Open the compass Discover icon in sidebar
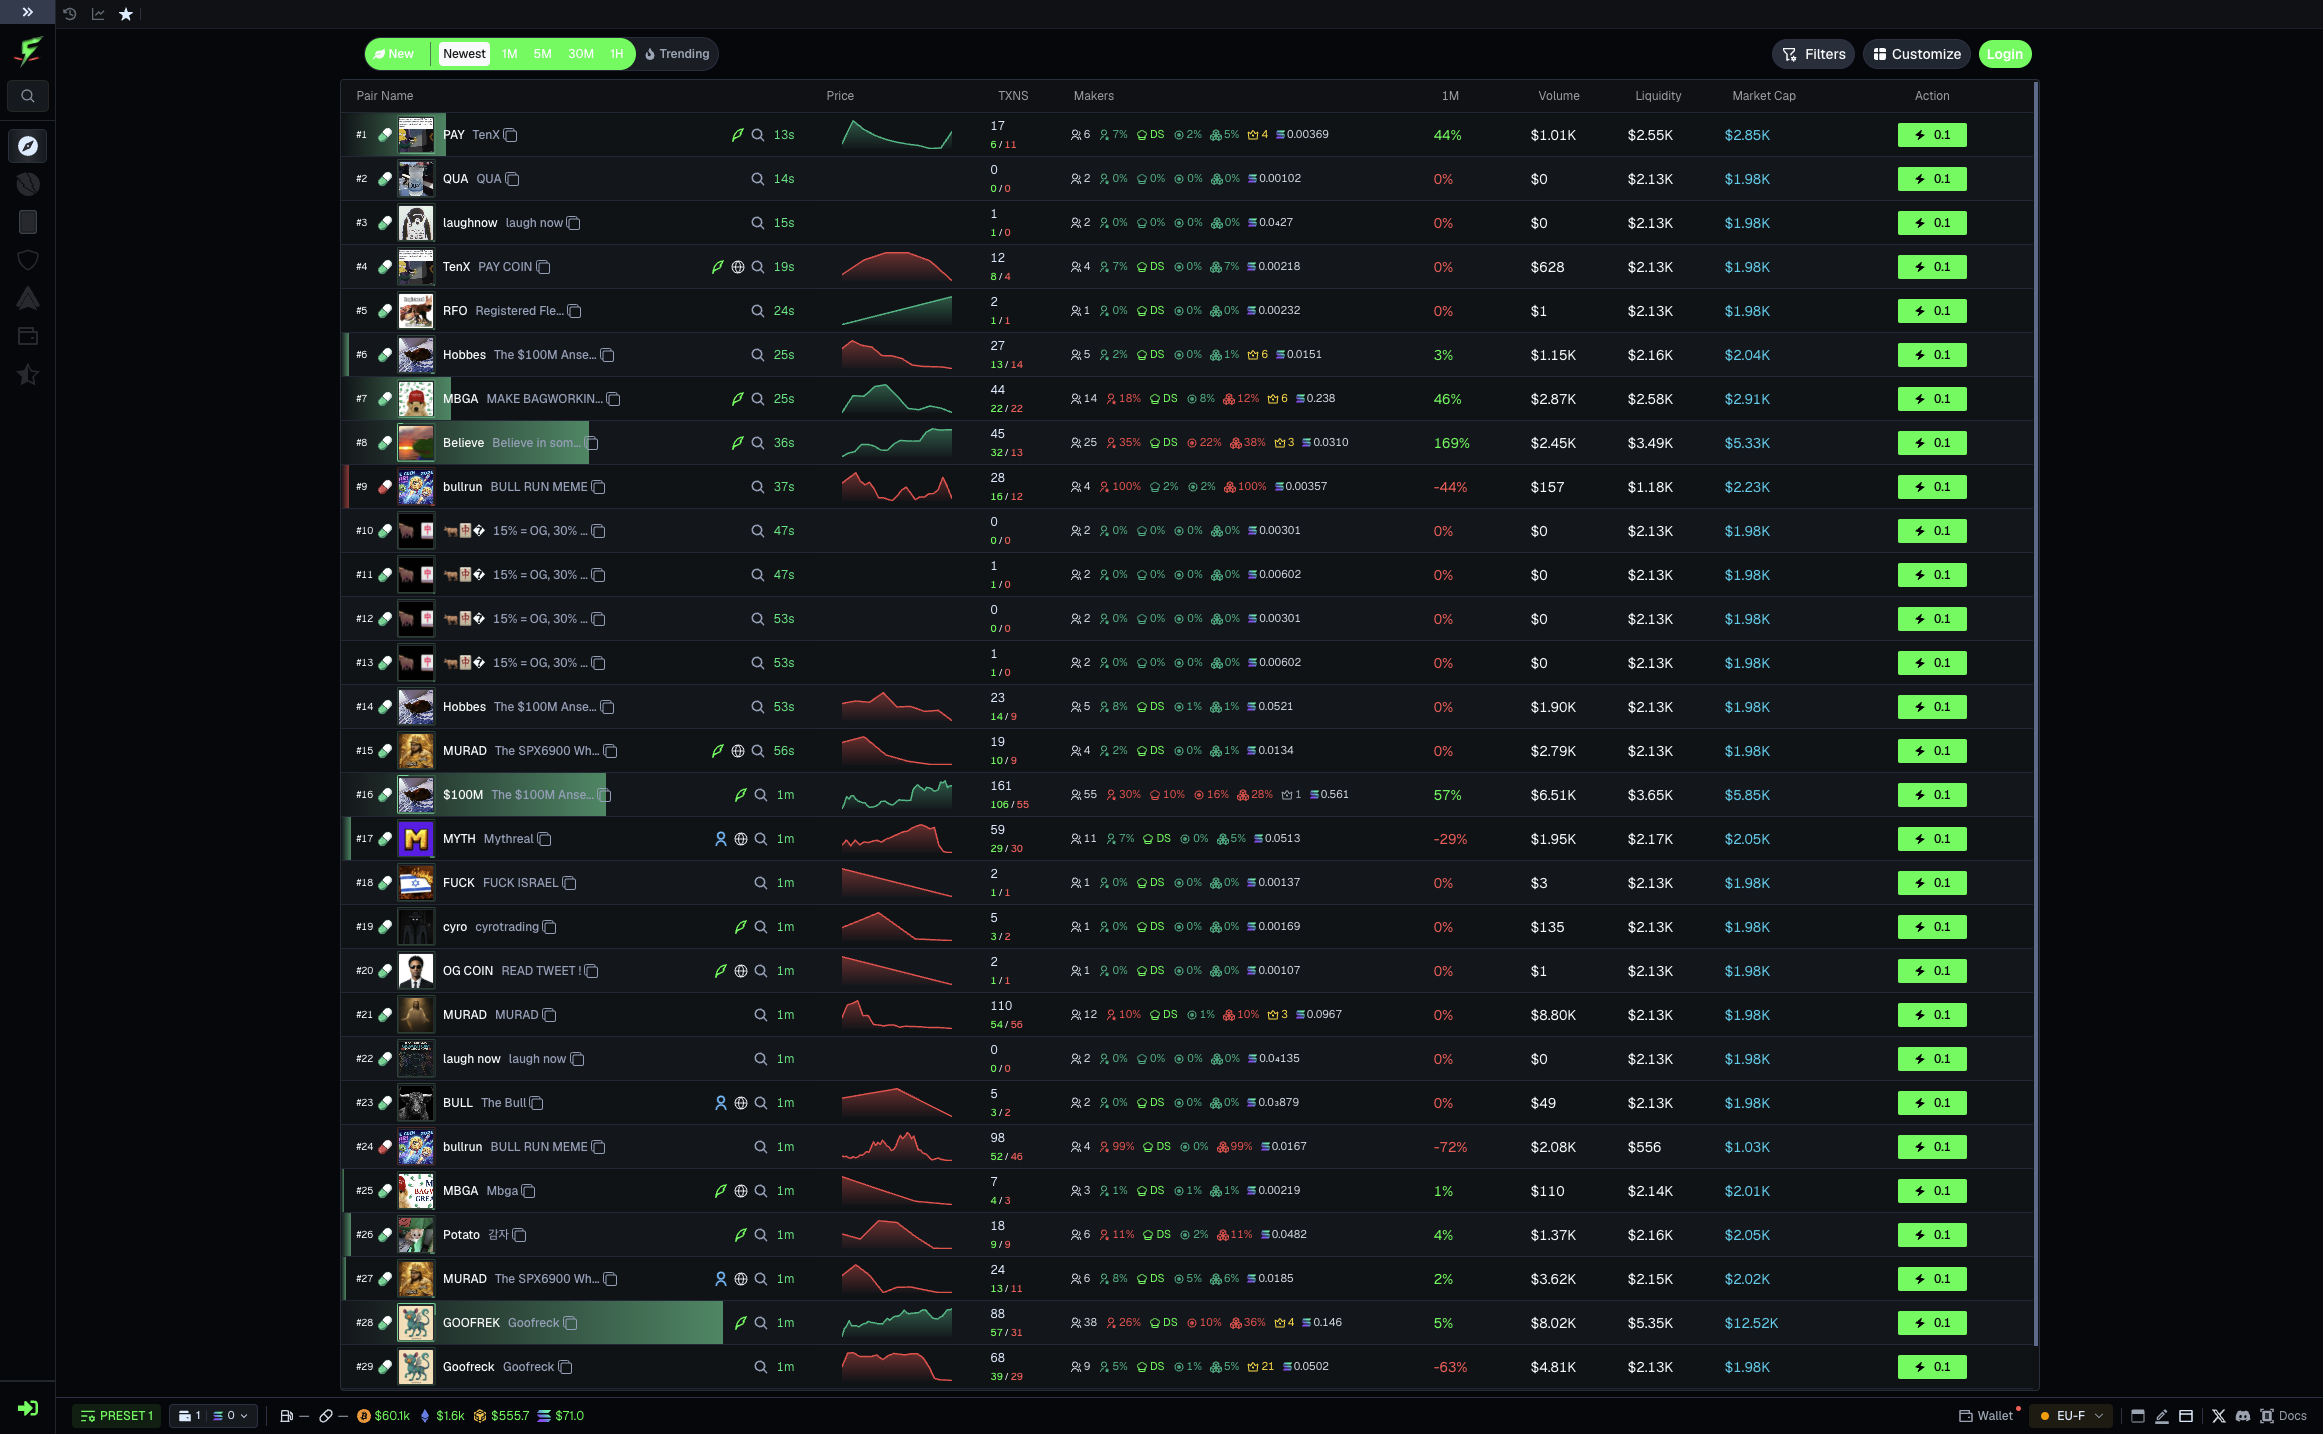 [x=28, y=146]
